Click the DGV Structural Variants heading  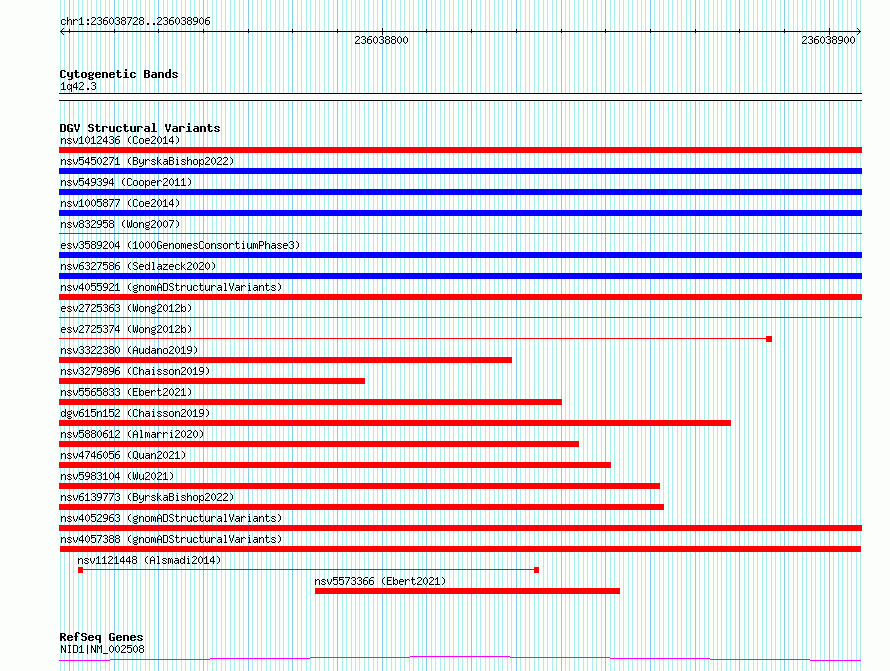coord(140,128)
